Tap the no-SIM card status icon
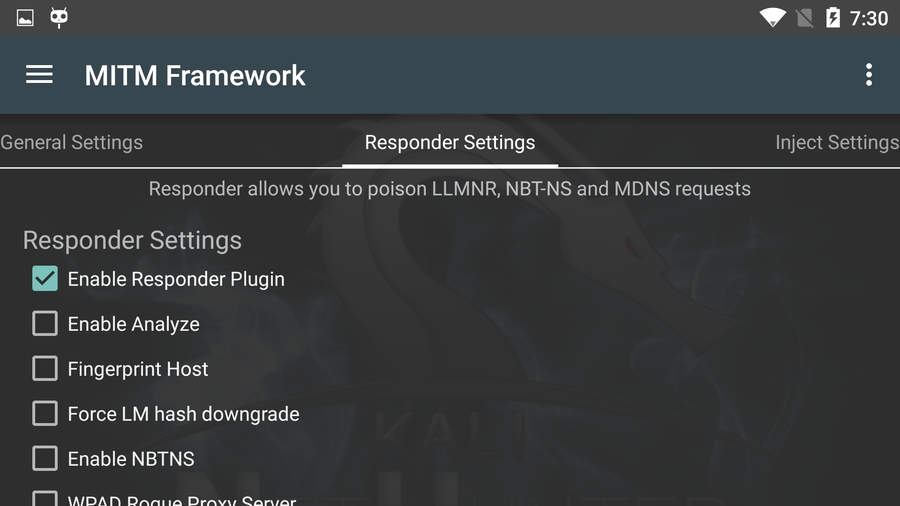Viewport: 900px width, 506px height. point(805,18)
